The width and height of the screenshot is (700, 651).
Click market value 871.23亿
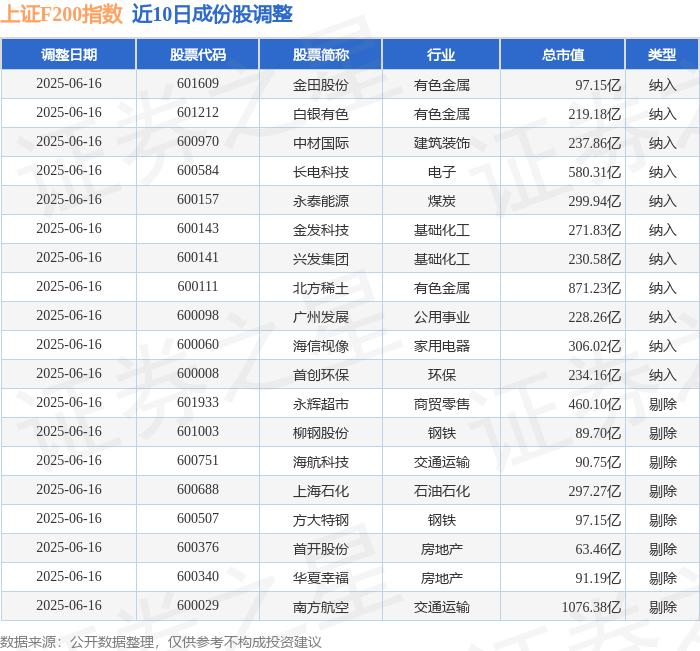click(594, 288)
